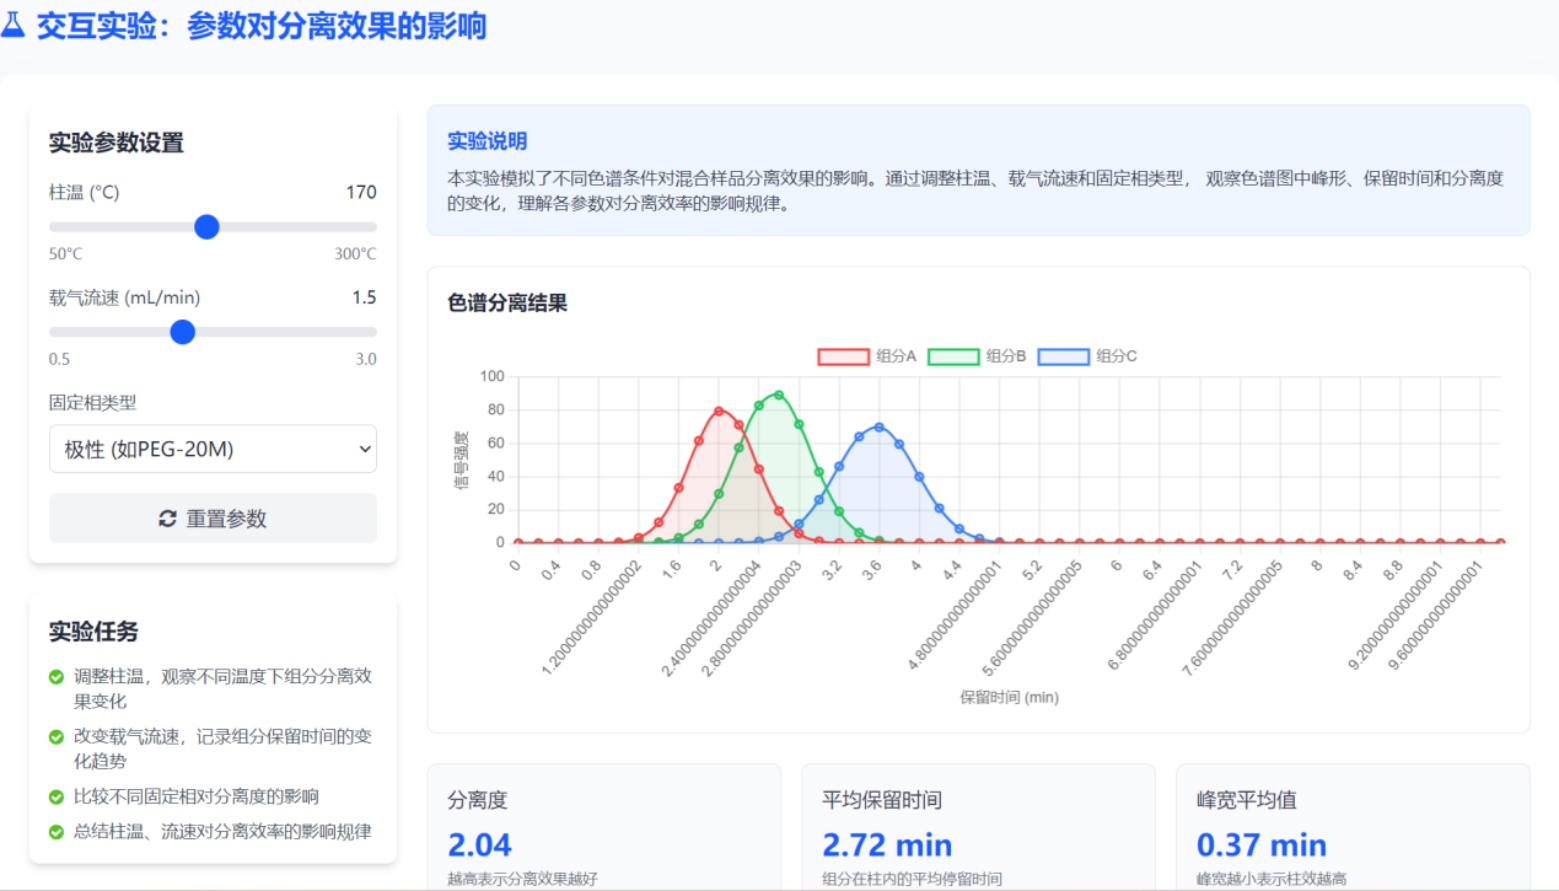The image size is (1559, 891).
Task: Select the red 组分A peak data point
Action: (719, 411)
